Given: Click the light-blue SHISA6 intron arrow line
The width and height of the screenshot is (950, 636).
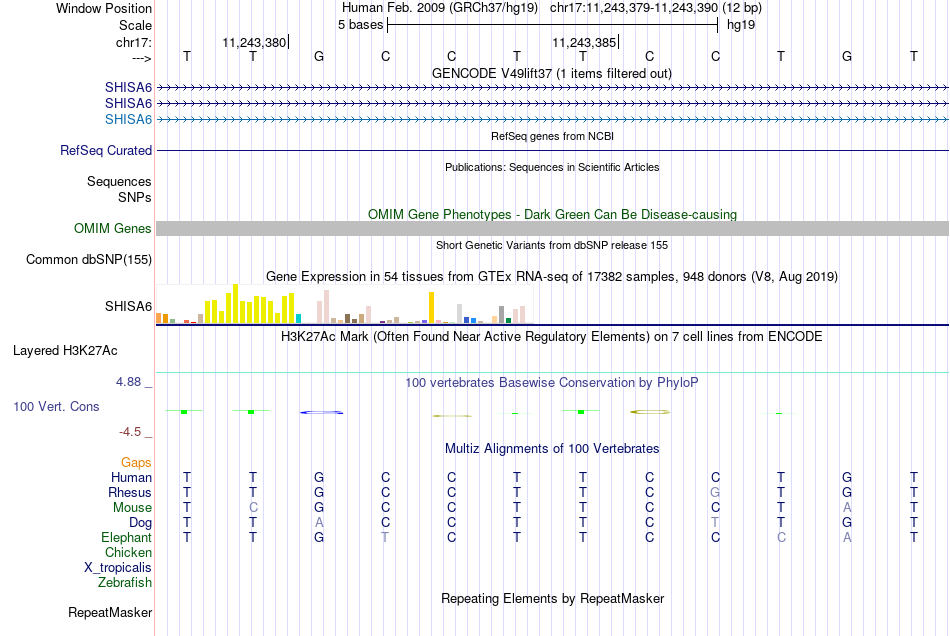Looking at the screenshot, I should (x=553, y=120).
